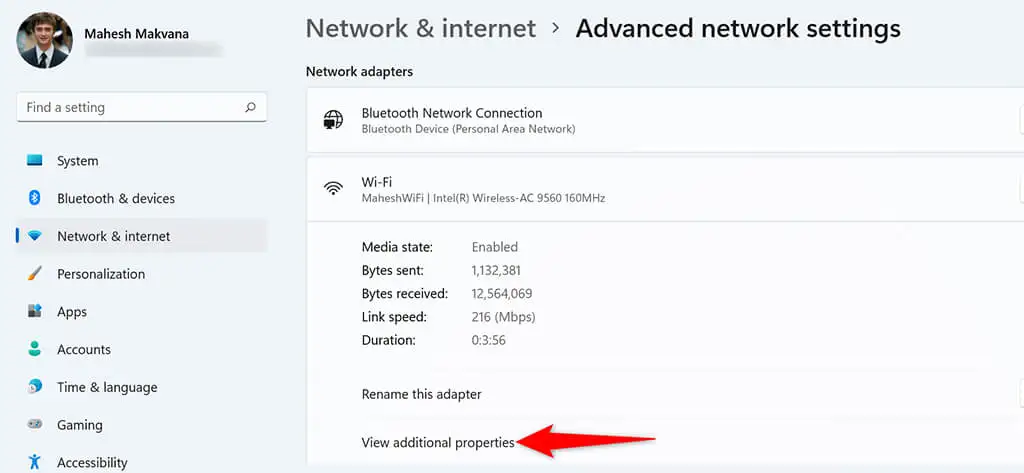This screenshot has width=1024, height=473.
Task: Open View additional properties
Action: pos(438,442)
